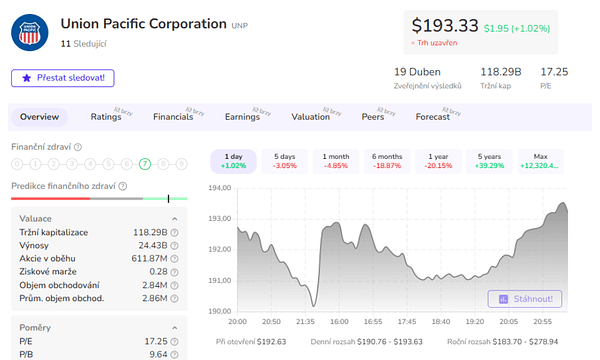The width and height of the screenshot is (600, 360).
Task: Collapse the Valuace section chevron
Action: 174,219
